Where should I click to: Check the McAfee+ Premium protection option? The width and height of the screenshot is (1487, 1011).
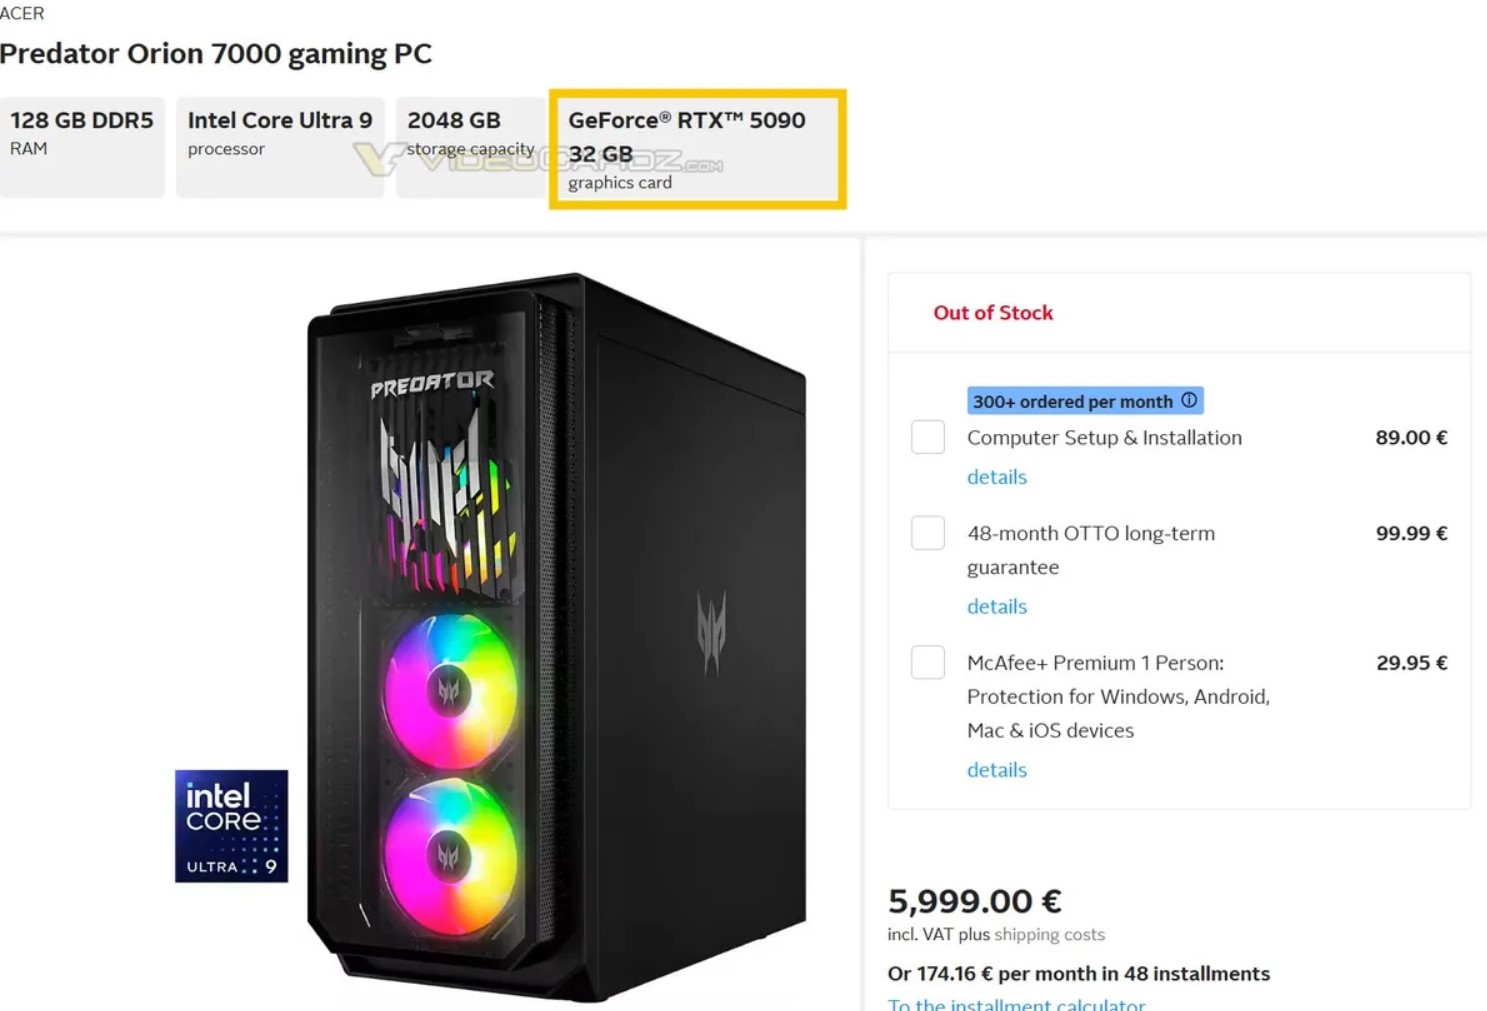click(x=928, y=662)
